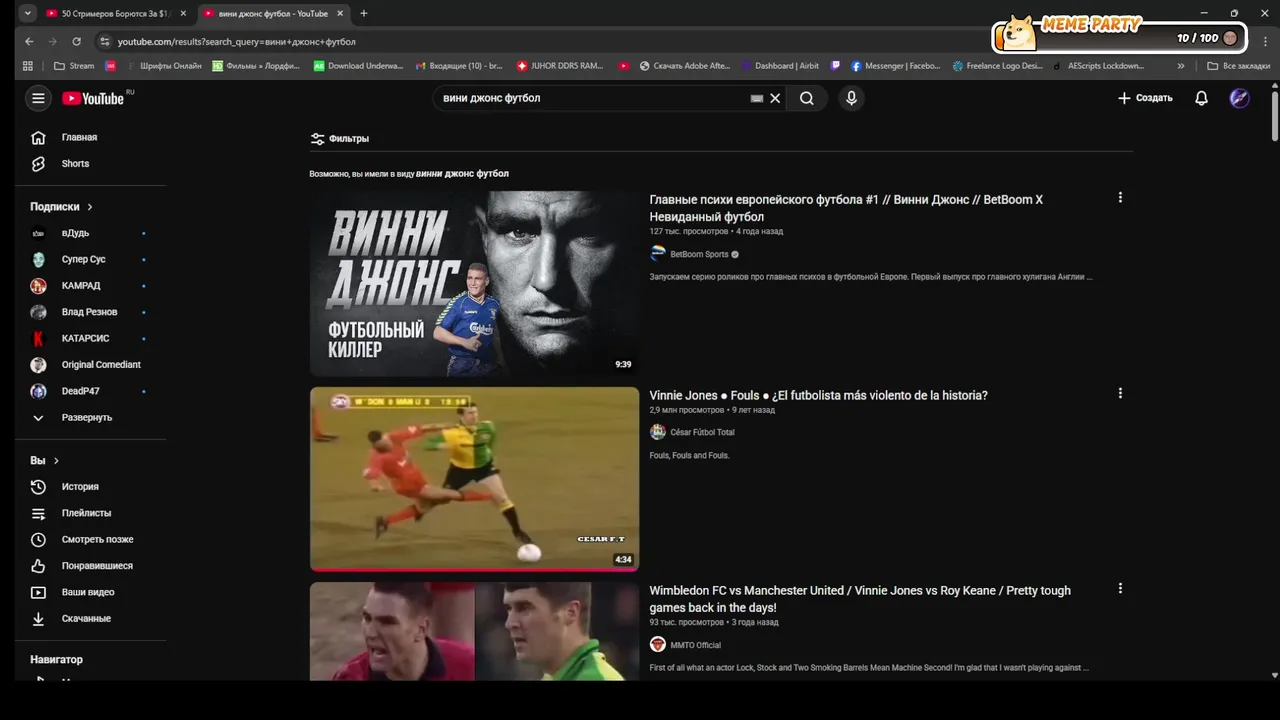Go back in browser history
The width and height of the screenshot is (1280, 720).
pyautogui.click(x=29, y=41)
